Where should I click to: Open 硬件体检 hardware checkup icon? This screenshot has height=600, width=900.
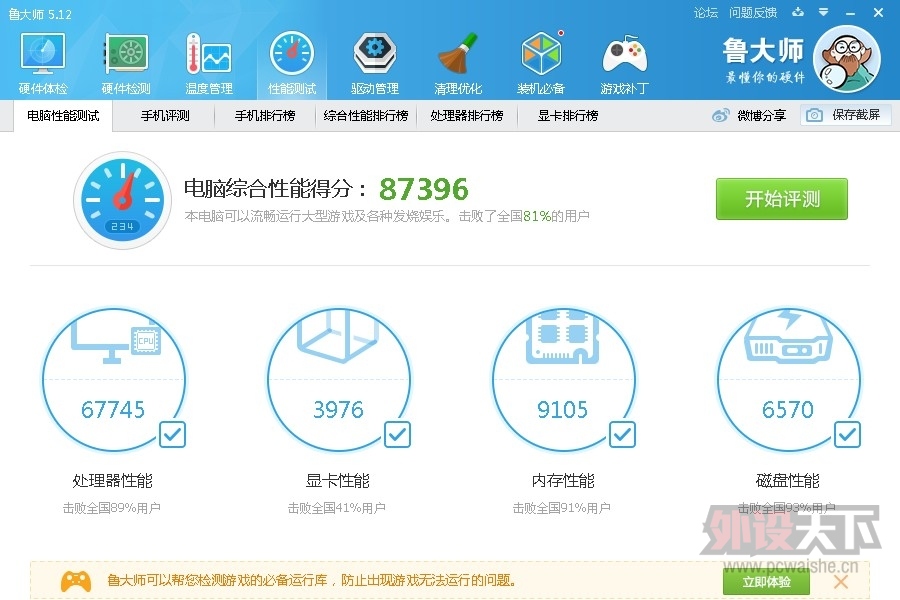[42, 63]
